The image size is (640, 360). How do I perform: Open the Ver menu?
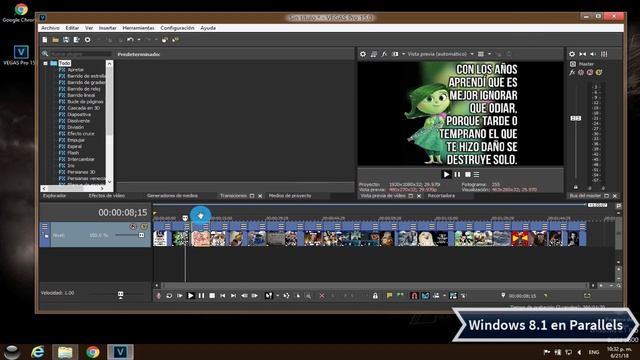(x=89, y=28)
